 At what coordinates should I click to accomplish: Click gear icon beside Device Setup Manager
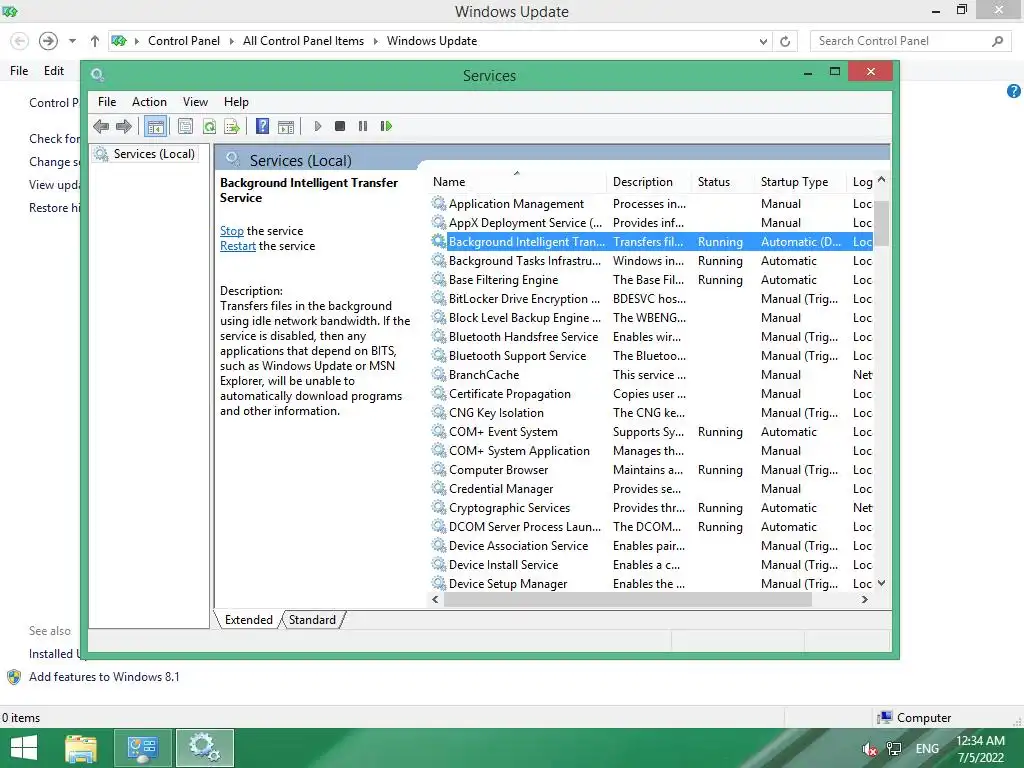click(x=439, y=583)
